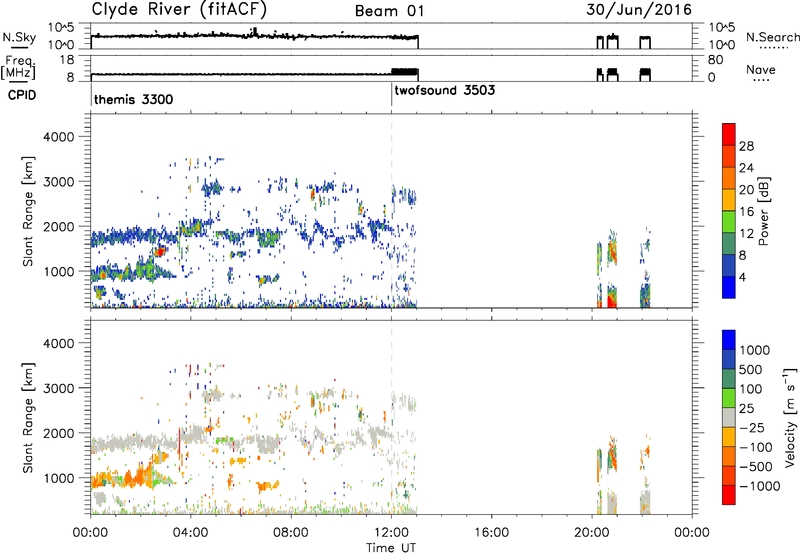The width and height of the screenshot is (800, 554).
Task: Click the 'themis 3300' CPID text
Action: [134, 99]
